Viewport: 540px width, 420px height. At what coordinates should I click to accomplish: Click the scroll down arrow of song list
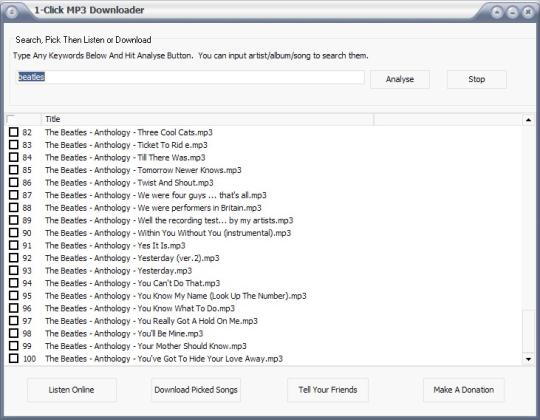click(x=528, y=359)
